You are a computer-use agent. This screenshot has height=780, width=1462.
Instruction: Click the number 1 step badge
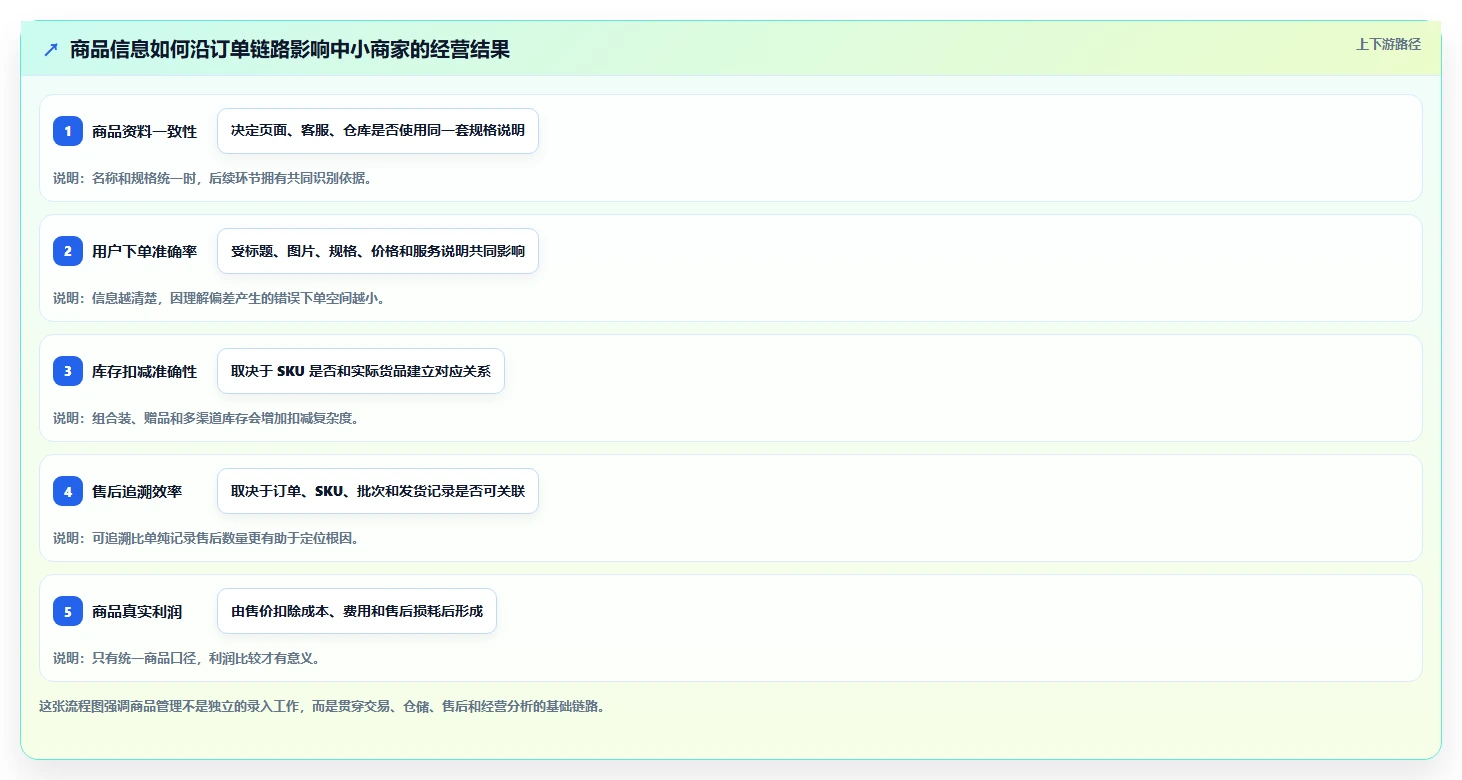tap(68, 131)
